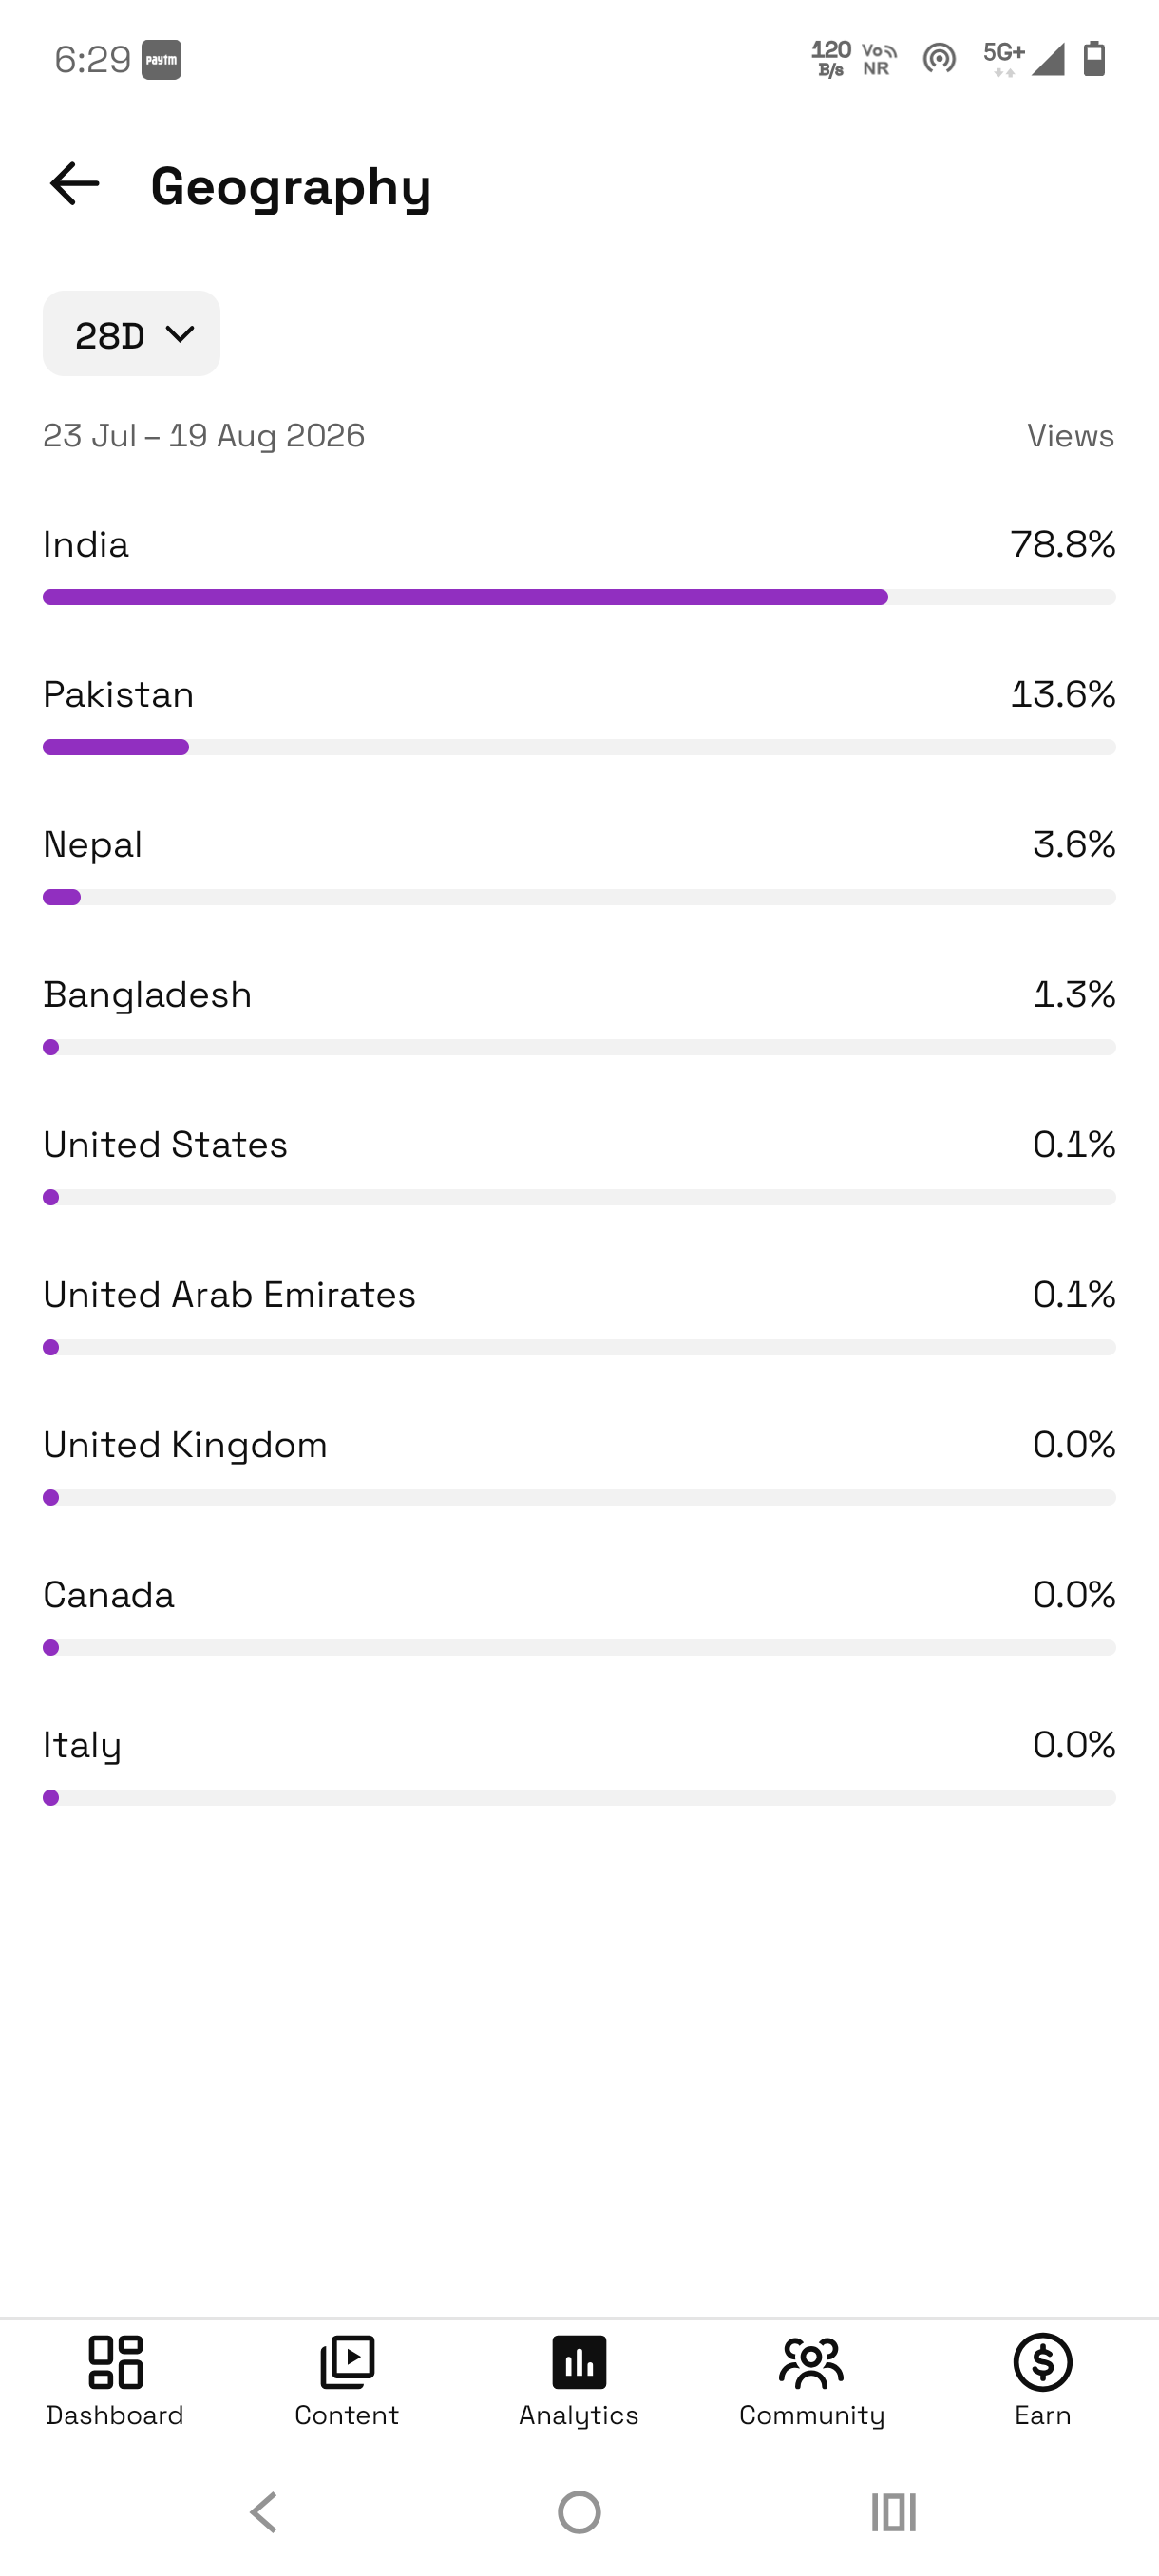The height and width of the screenshot is (2576, 1159).
Task: Click the chevron next to 28D
Action: pyautogui.click(x=180, y=334)
